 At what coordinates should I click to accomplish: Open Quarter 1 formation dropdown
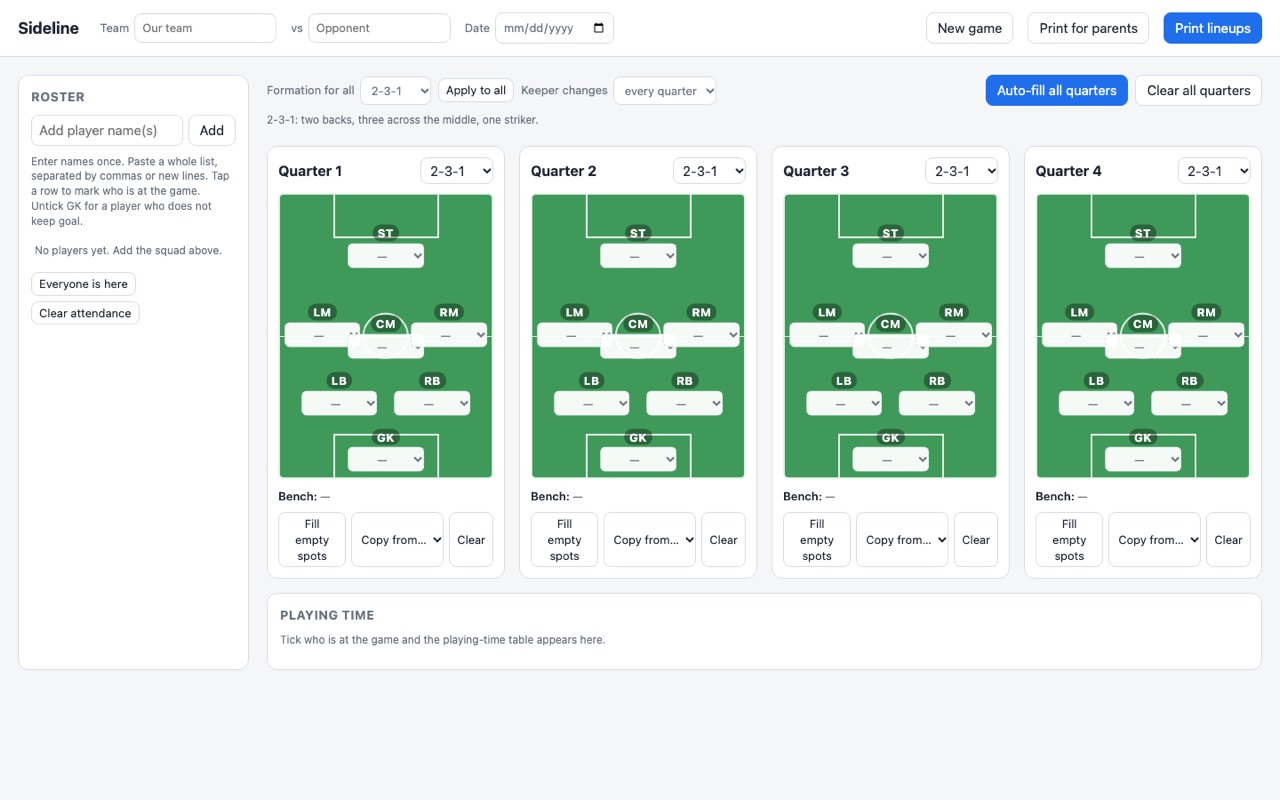tap(457, 171)
